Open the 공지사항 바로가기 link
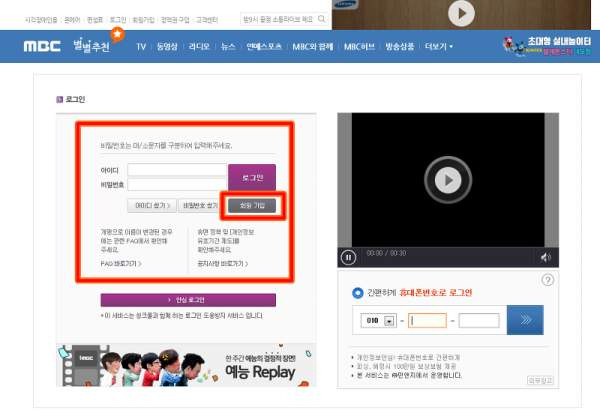This screenshot has height=419, width=600. click(223, 264)
